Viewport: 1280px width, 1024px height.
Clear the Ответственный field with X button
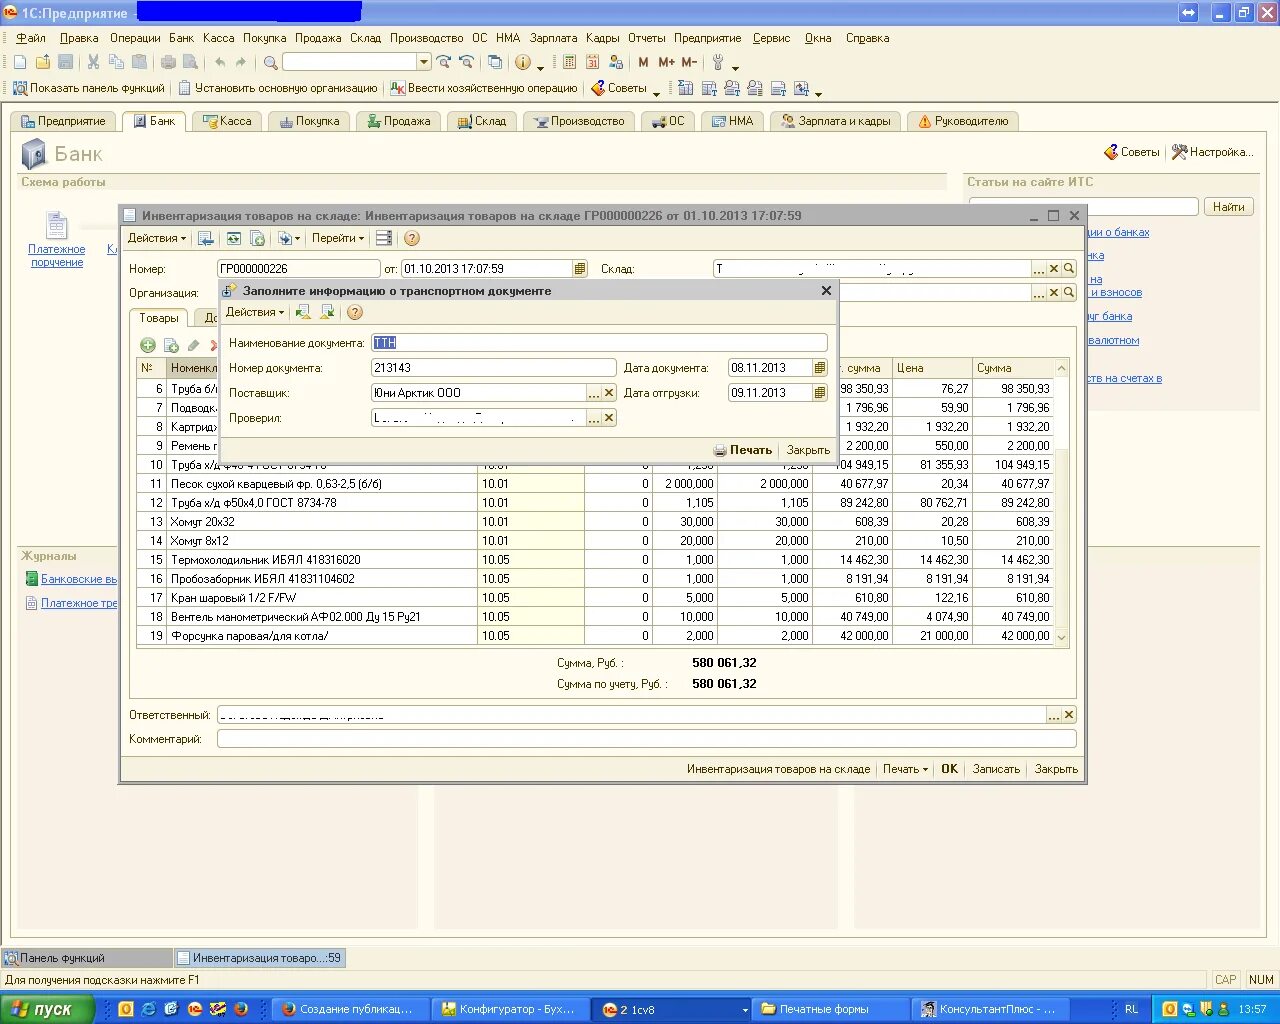(x=1069, y=715)
